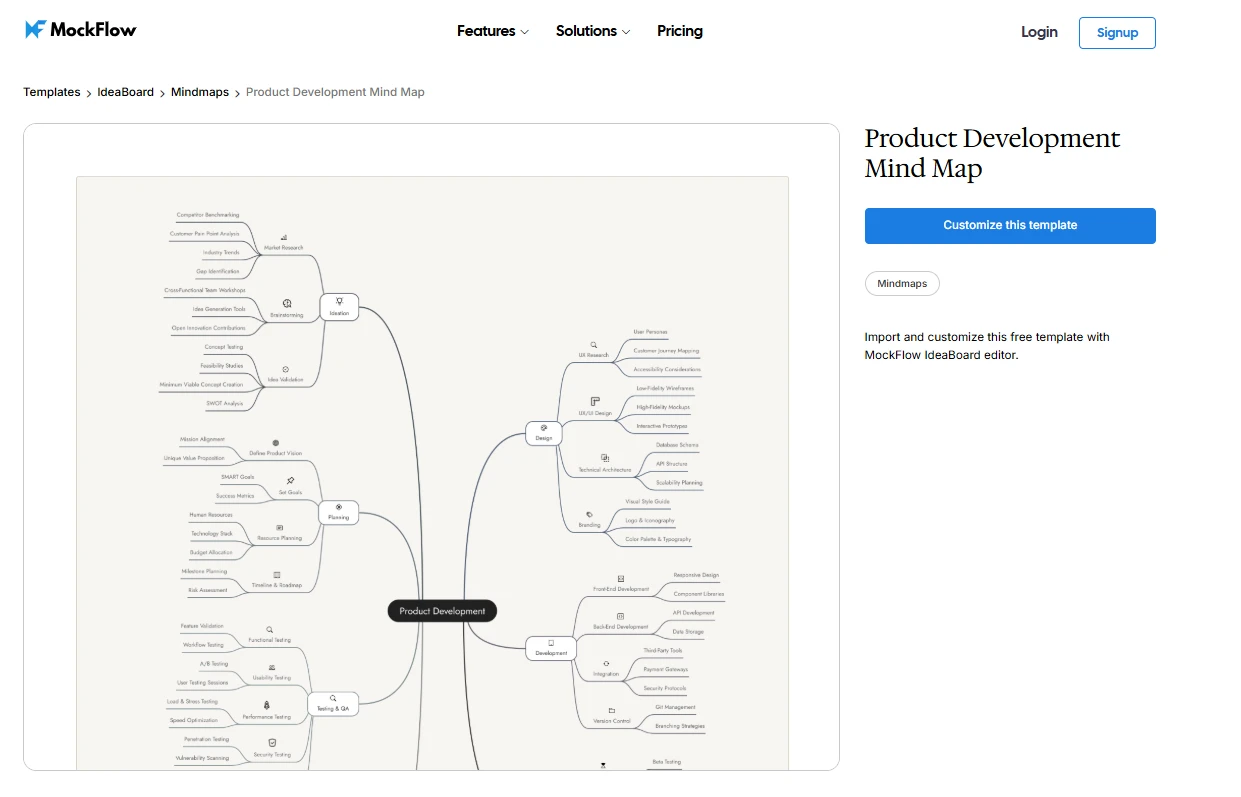Click the icon above Technical Architecture
The height and width of the screenshot is (797, 1241).
[x=605, y=458]
